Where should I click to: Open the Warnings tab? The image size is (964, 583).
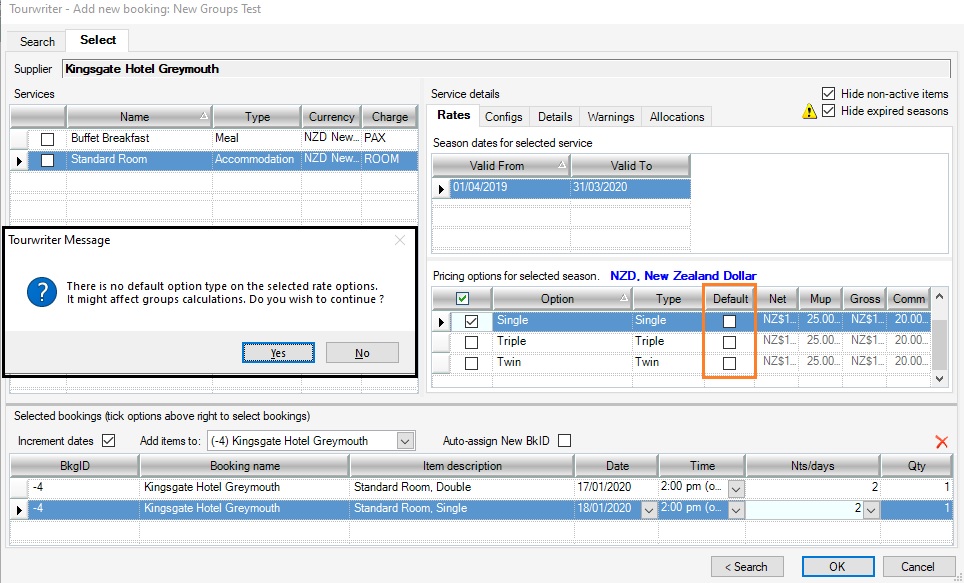[x=610, y=117]
